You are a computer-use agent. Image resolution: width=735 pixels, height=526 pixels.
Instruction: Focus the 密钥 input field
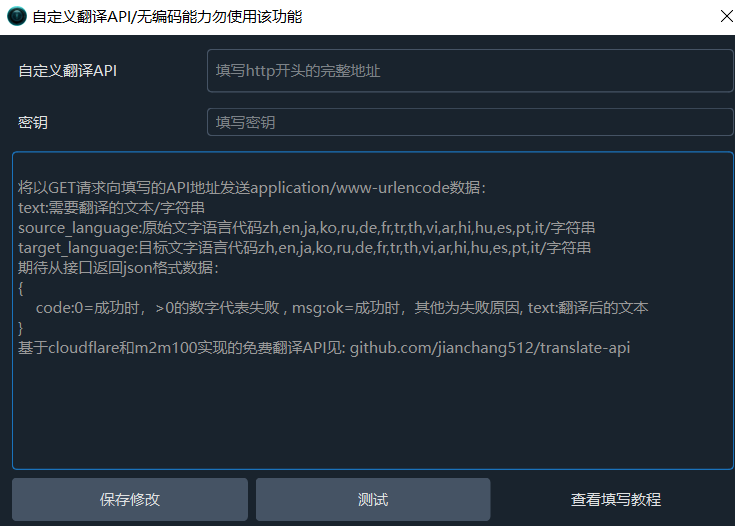click(x=470, y=122)
